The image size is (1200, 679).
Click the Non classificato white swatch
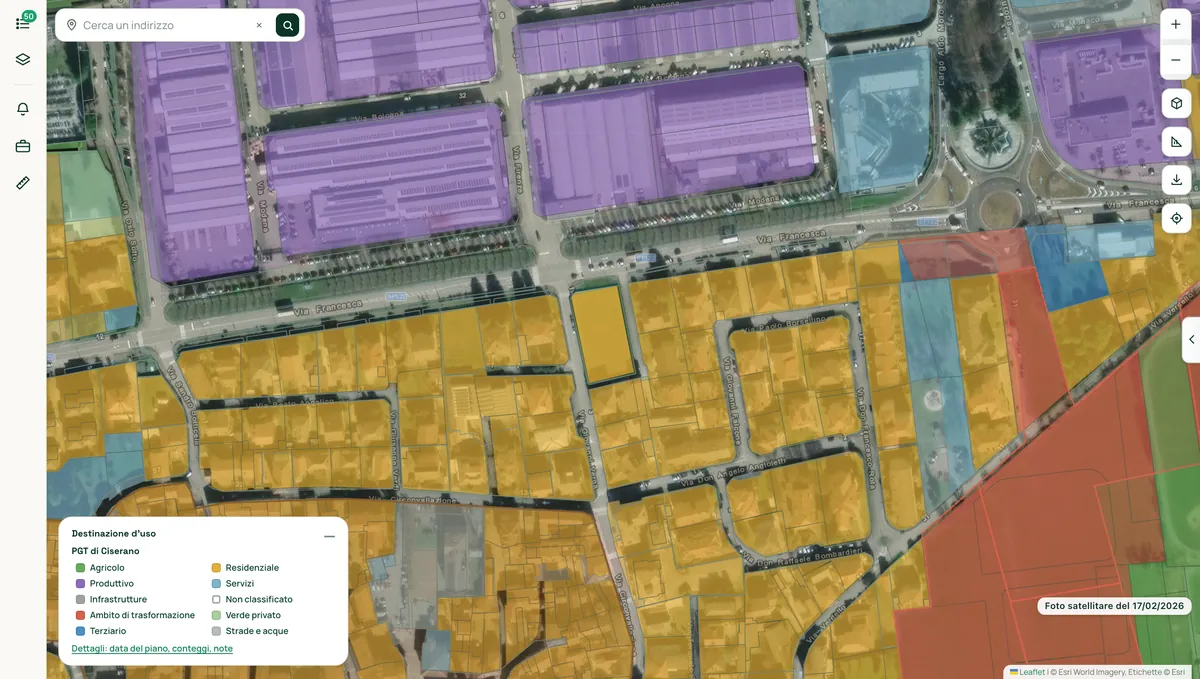(216, 600)
